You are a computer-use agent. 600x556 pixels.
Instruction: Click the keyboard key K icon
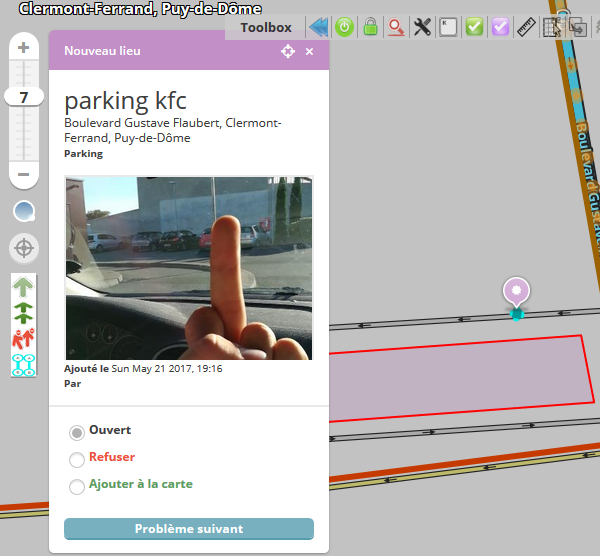pyautogui.click(x=448, y=28)
